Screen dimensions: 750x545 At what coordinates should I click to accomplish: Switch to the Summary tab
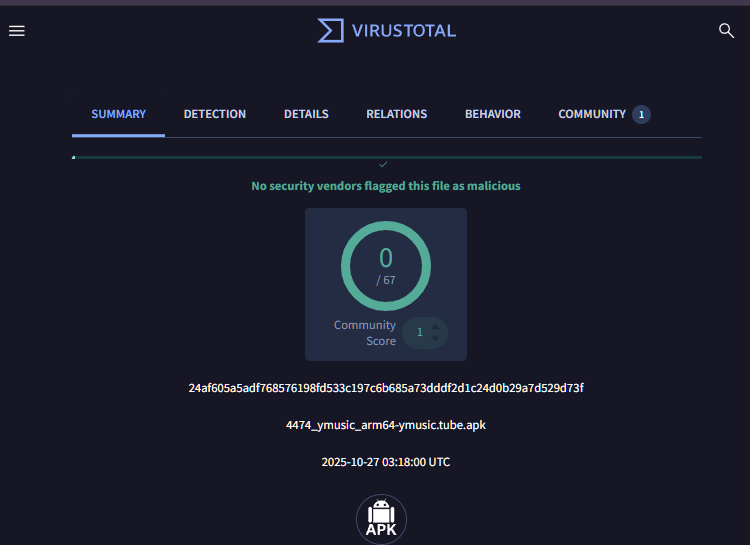(119, 114)
